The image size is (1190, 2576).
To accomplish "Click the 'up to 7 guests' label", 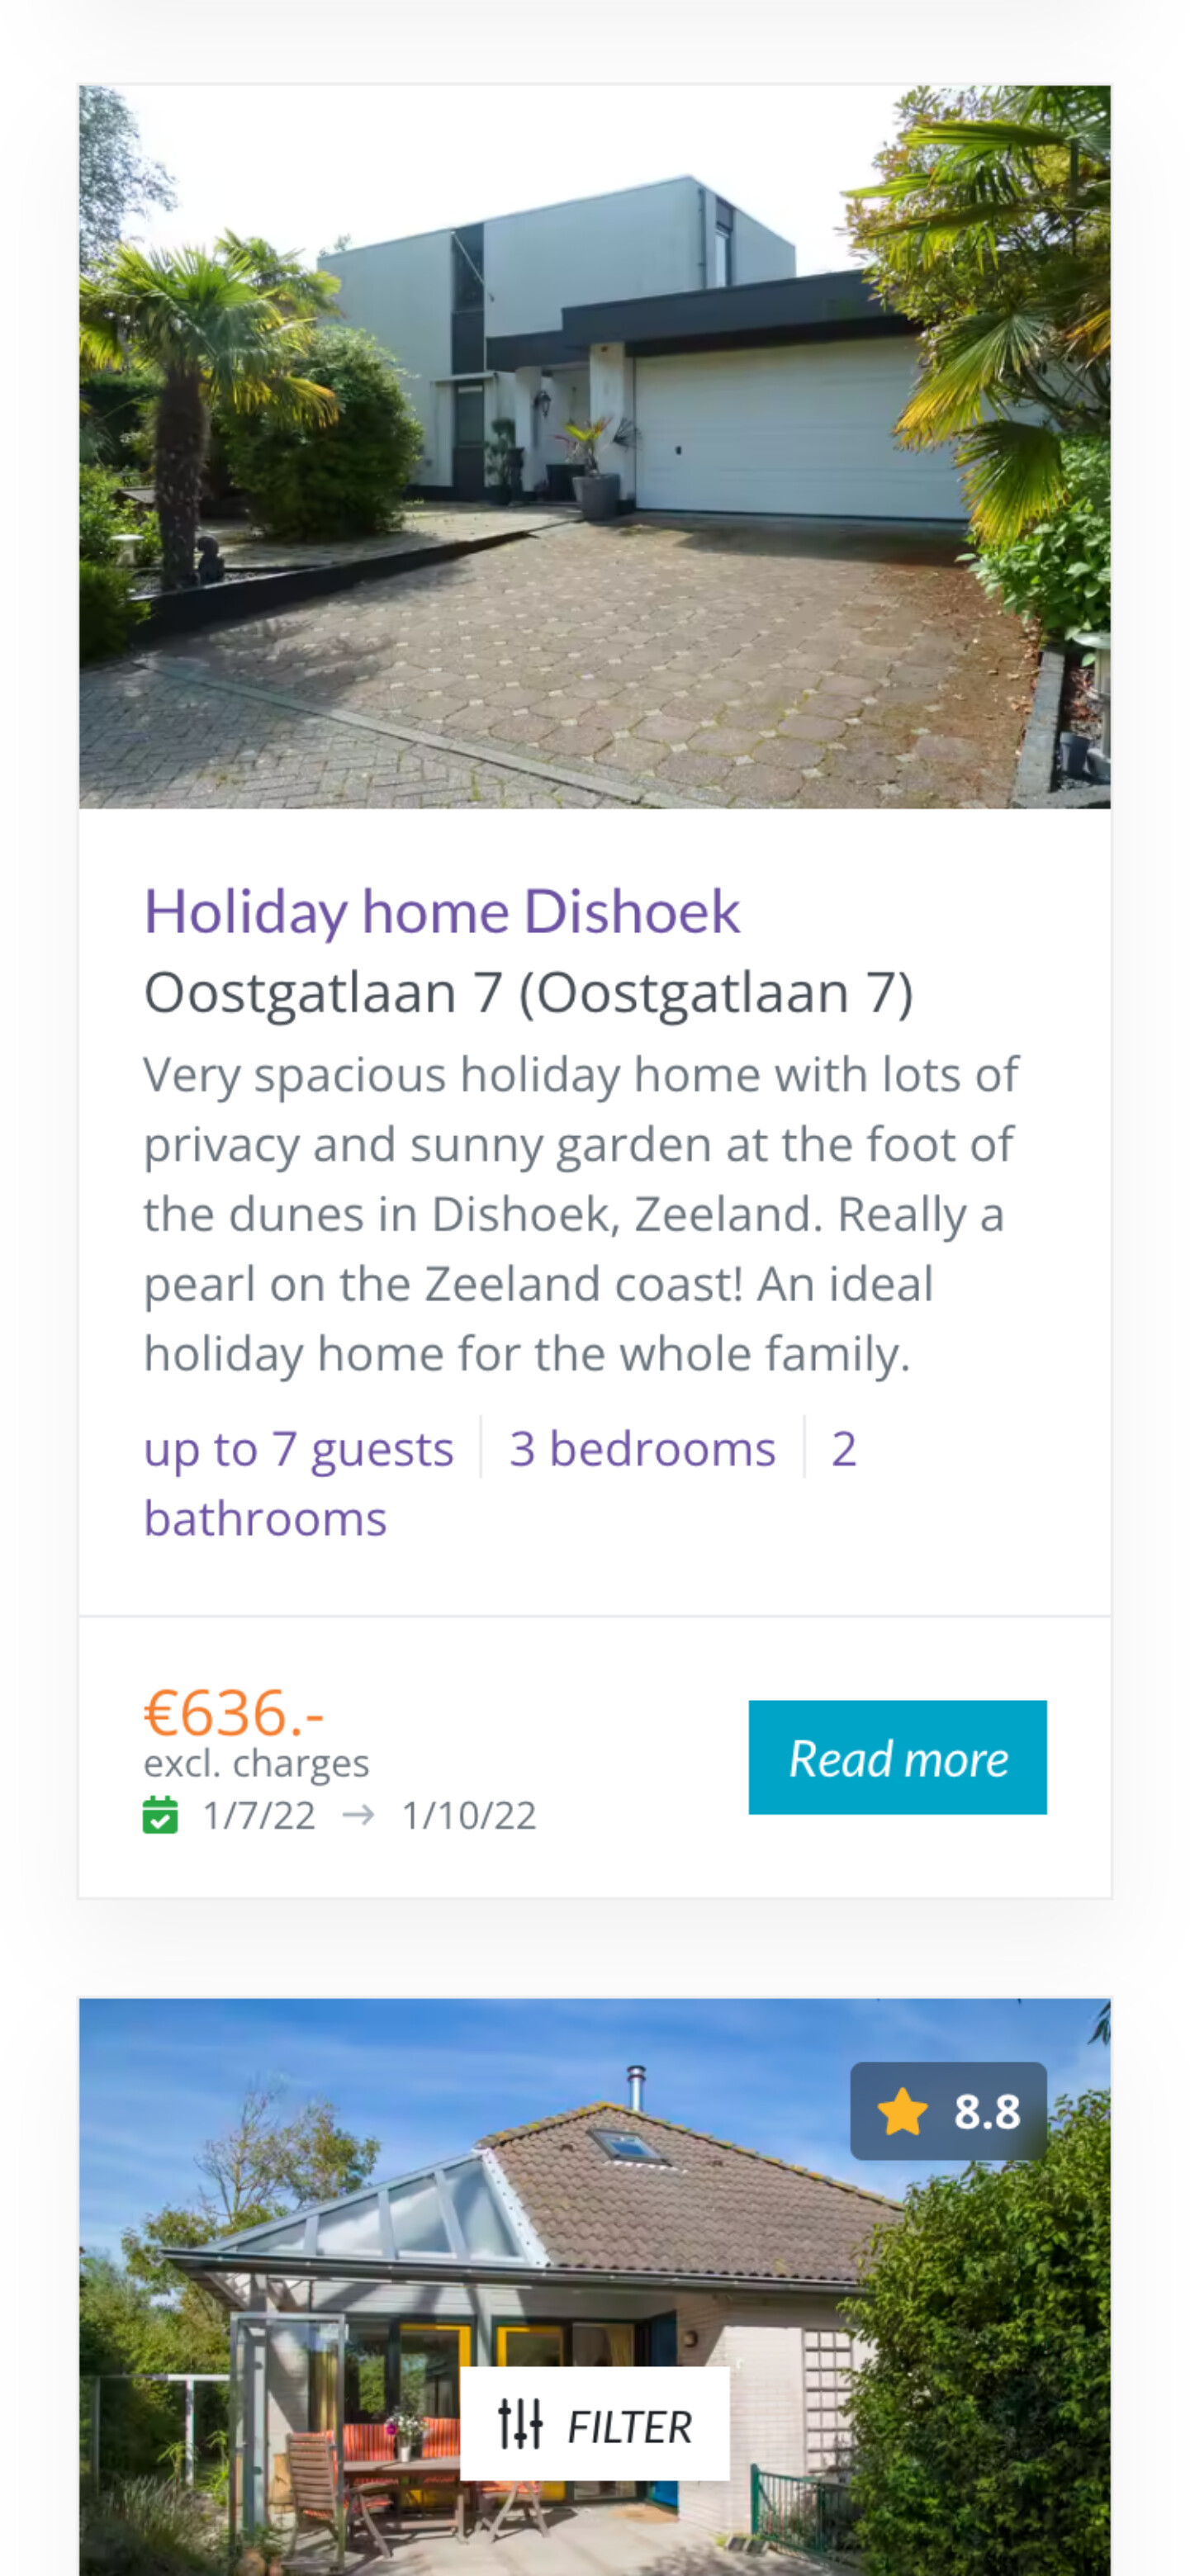I will pos(298,1448).
